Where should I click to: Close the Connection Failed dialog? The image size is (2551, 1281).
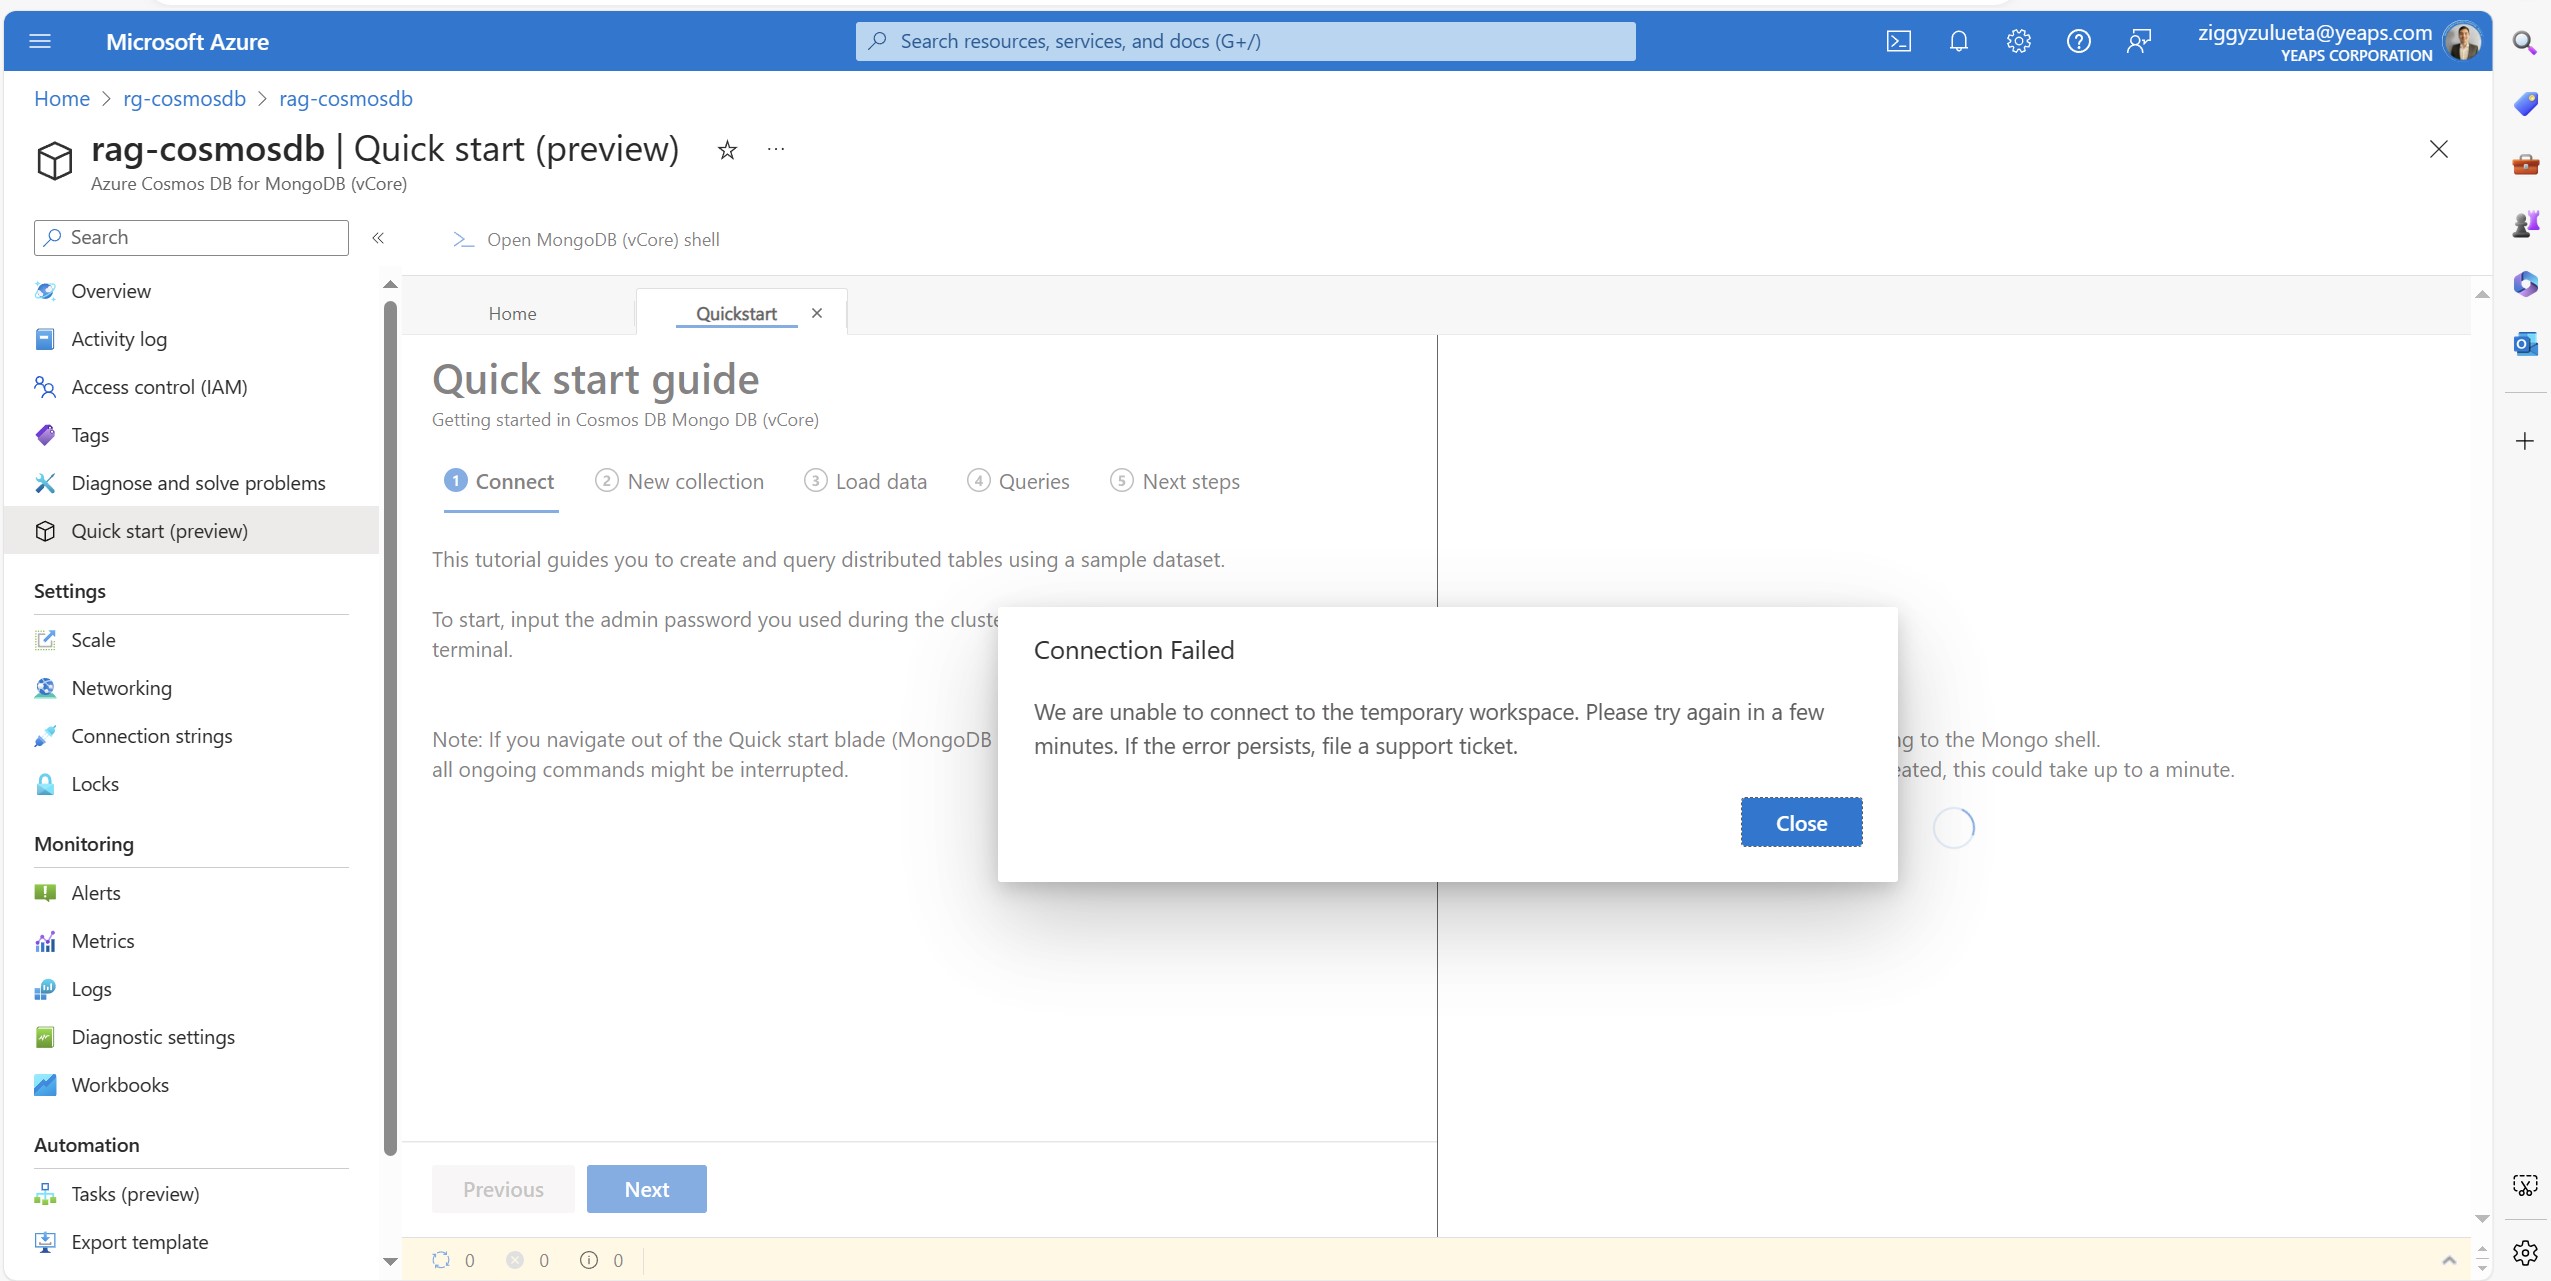(x=1800, y=823)
